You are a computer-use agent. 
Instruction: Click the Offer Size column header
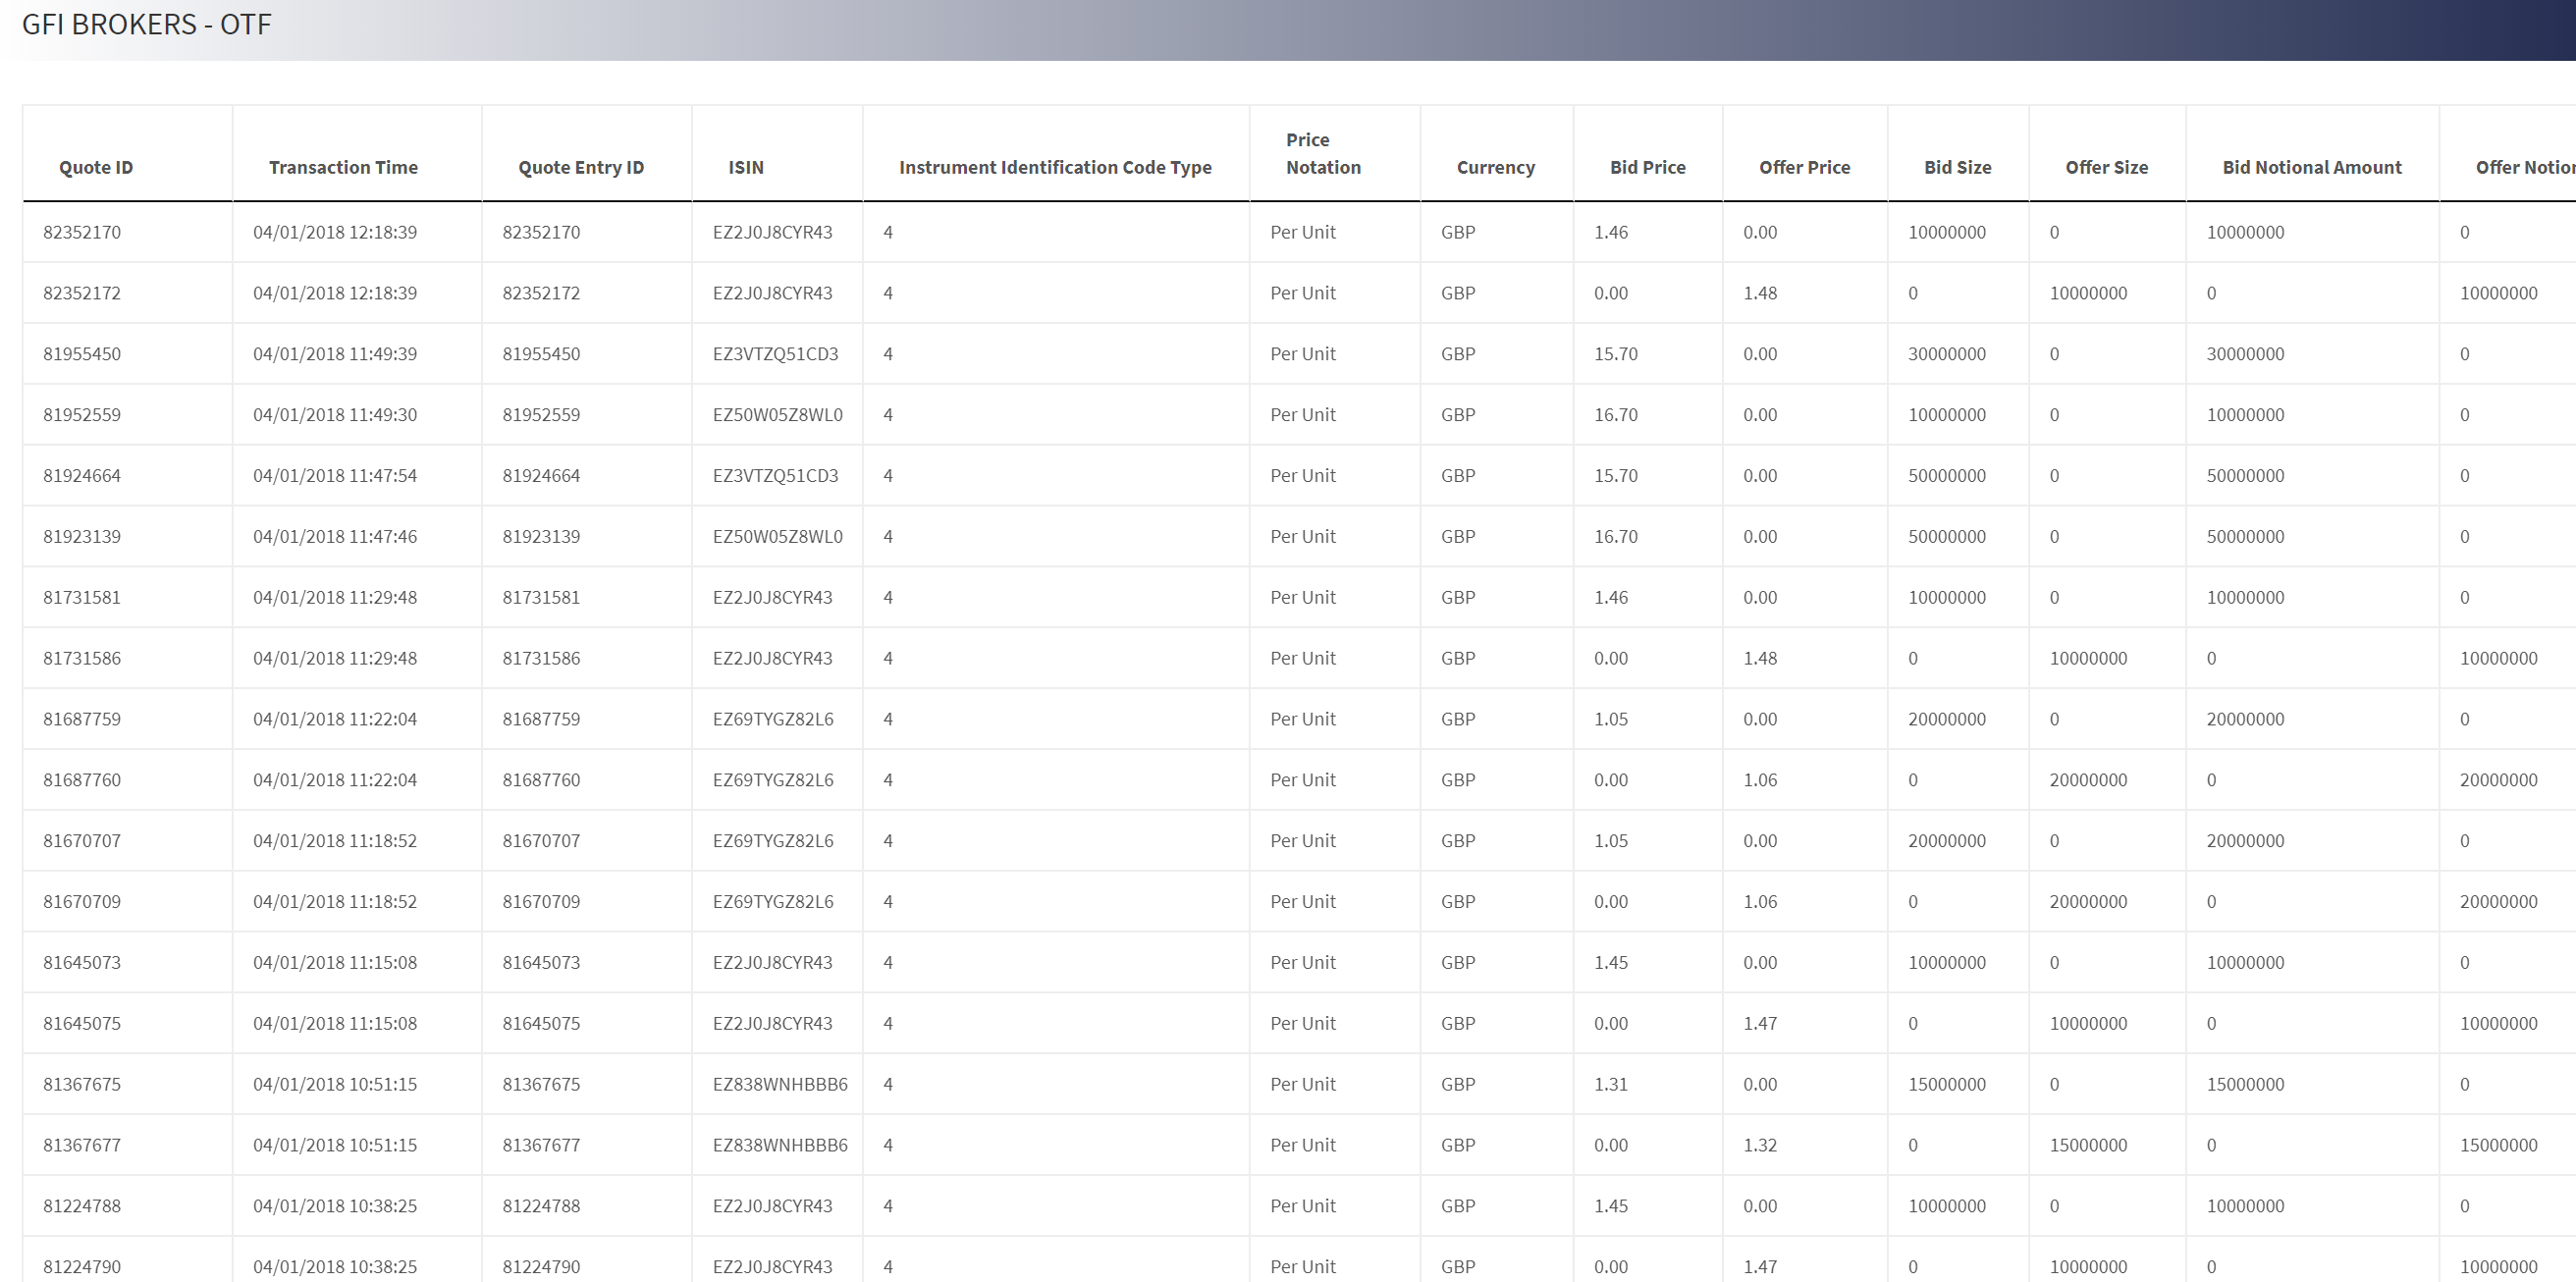pos(2106,167)
